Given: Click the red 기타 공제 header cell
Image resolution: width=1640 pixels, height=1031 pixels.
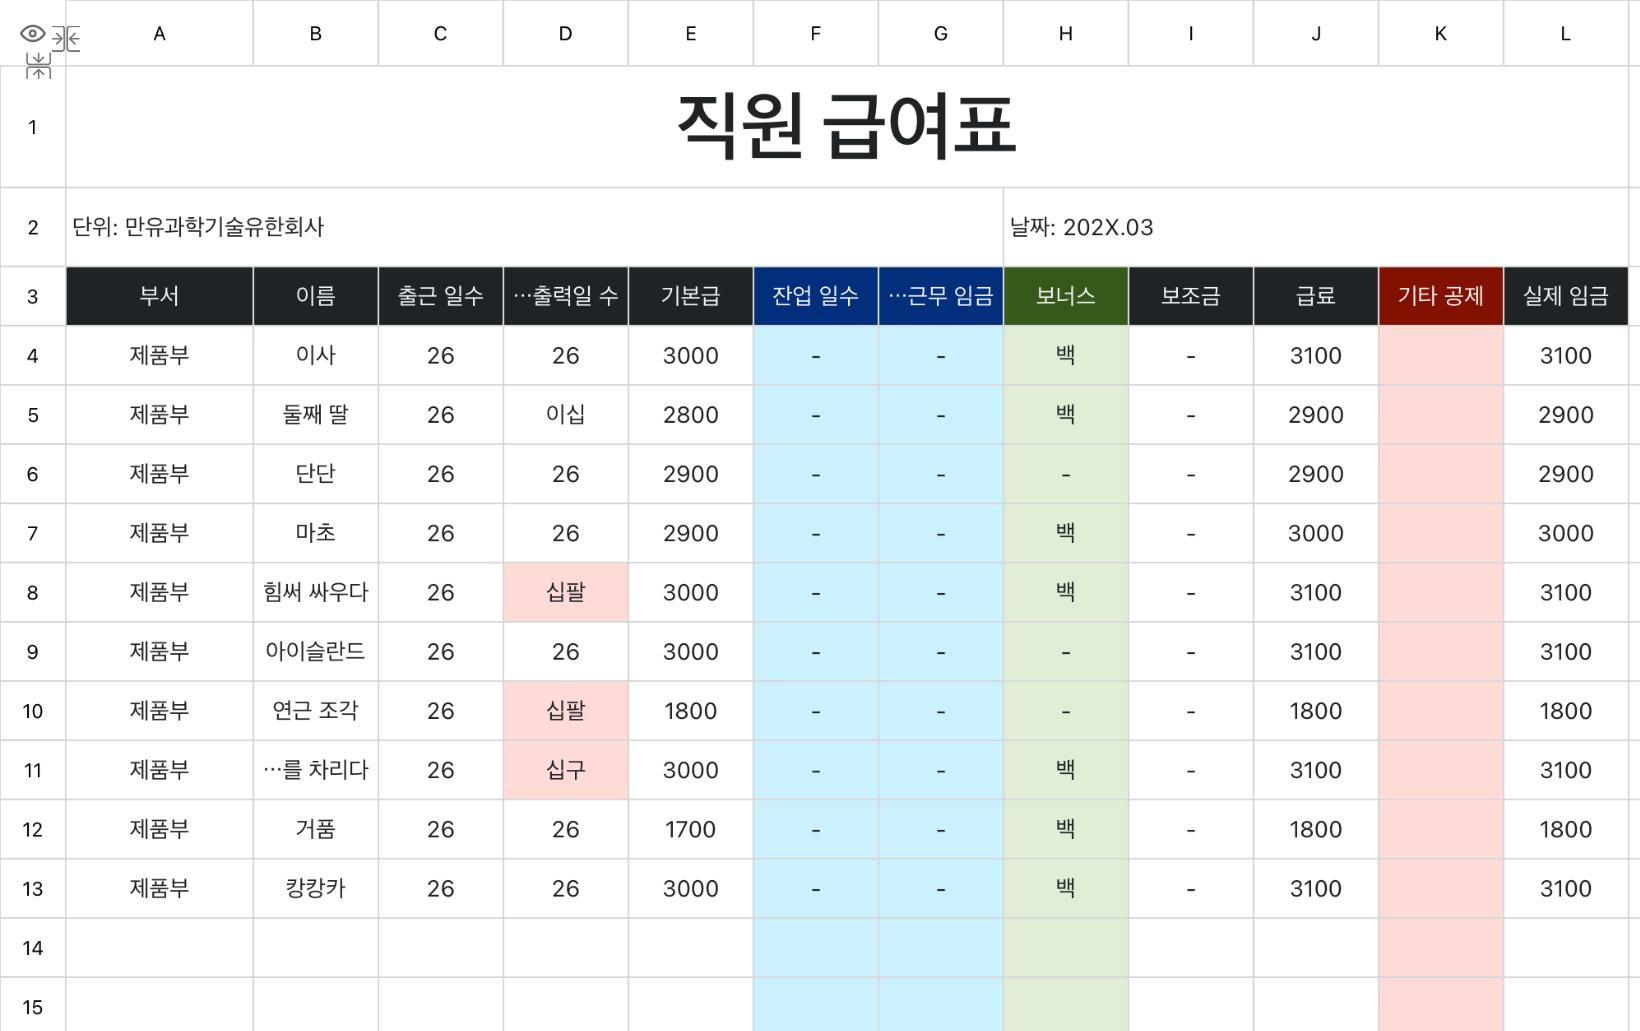Looking at the screenshot, I should [1440, 296].
